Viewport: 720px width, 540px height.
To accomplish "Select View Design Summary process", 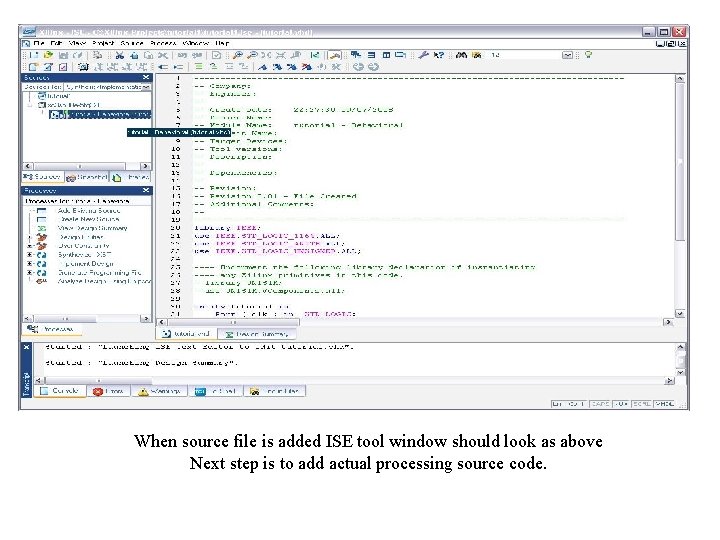I will click(92, 228).
